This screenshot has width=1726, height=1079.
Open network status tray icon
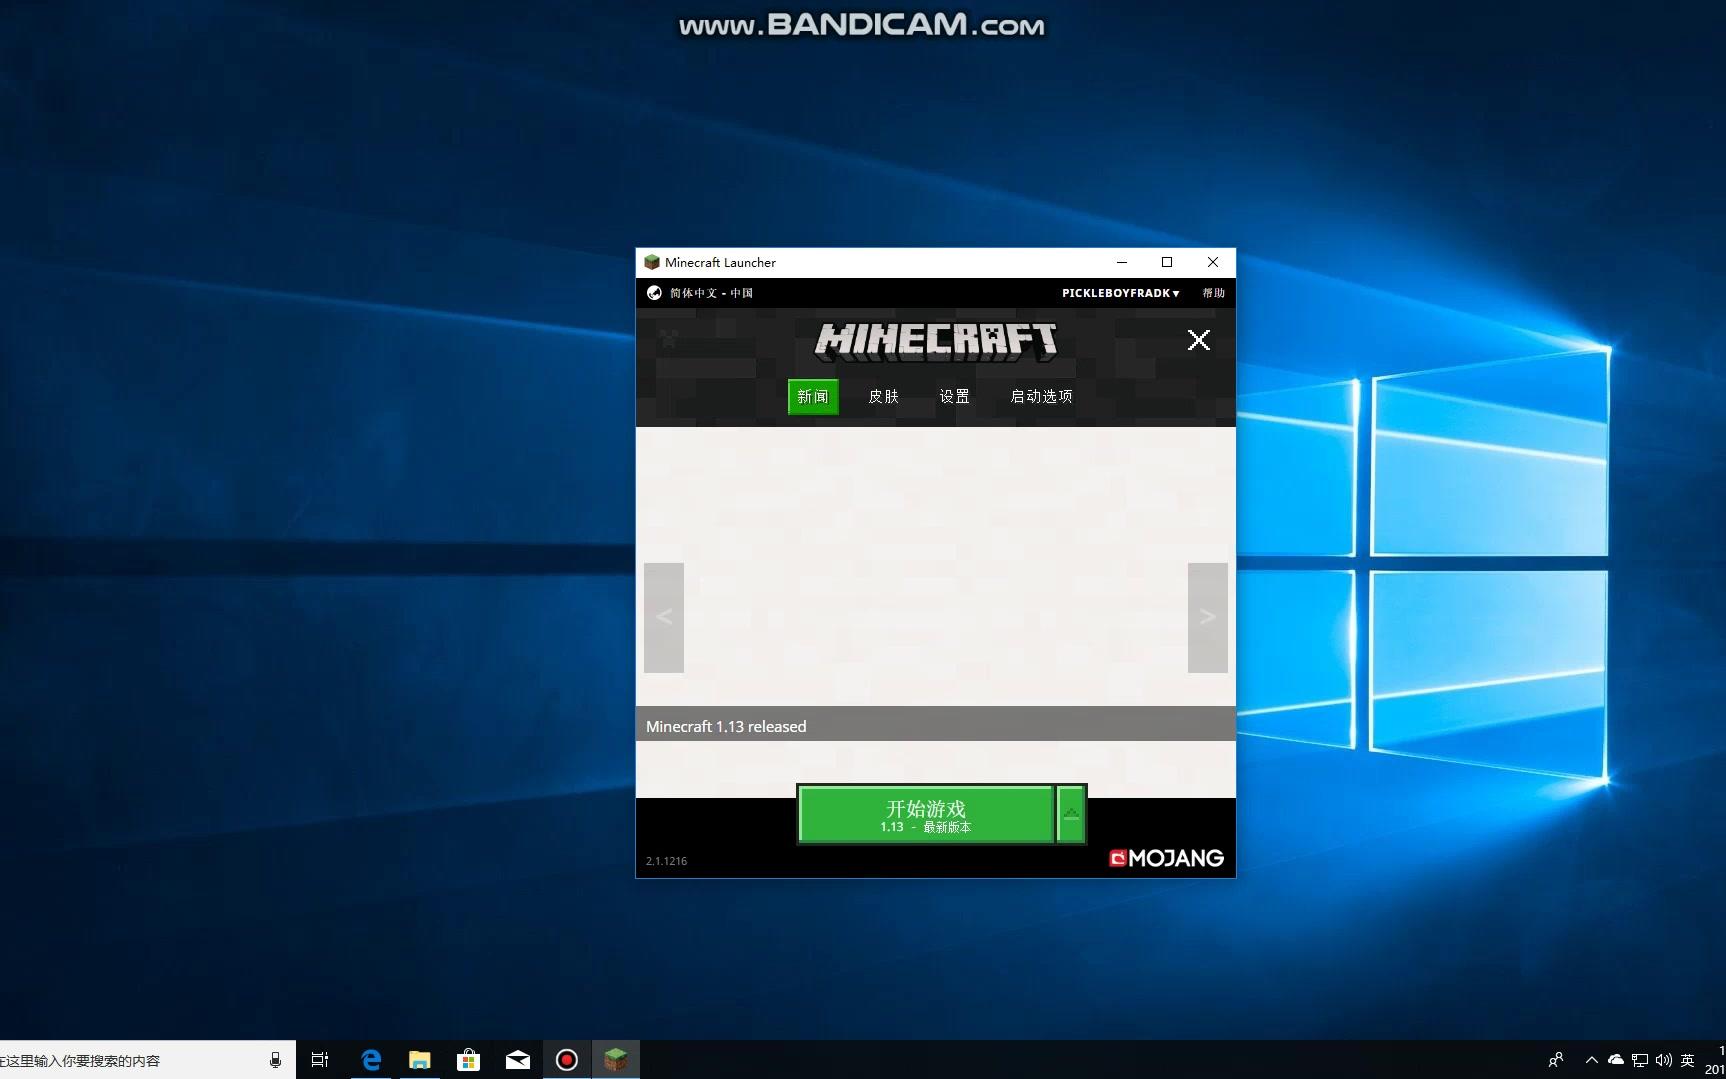(1640, 1060)
